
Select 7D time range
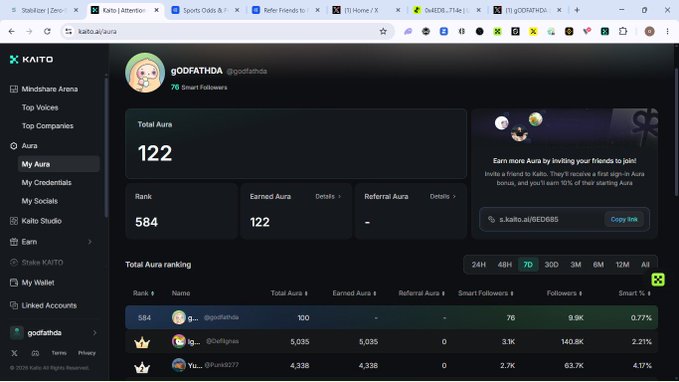click(x=528, y=265)
